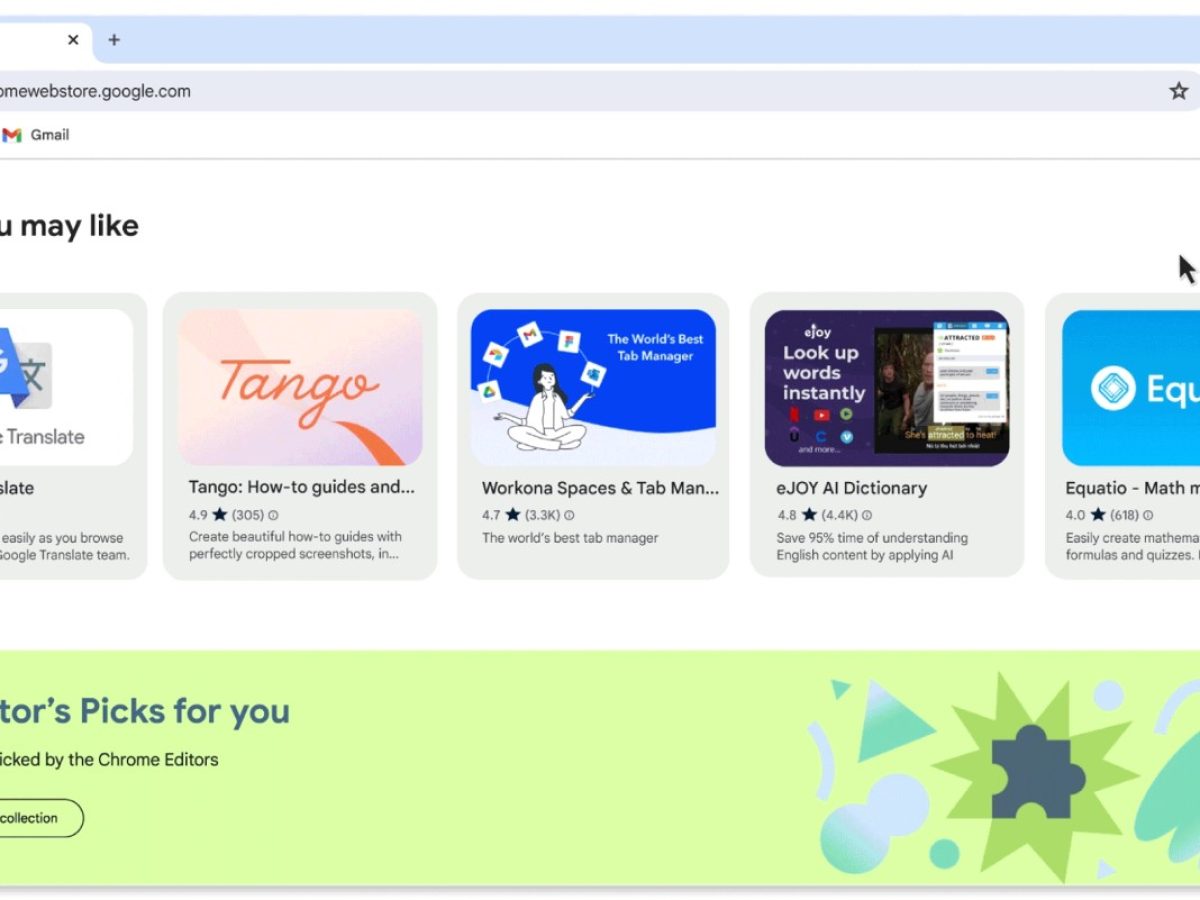Open the Equatio - Math m... title

[x=1132, y=488]
